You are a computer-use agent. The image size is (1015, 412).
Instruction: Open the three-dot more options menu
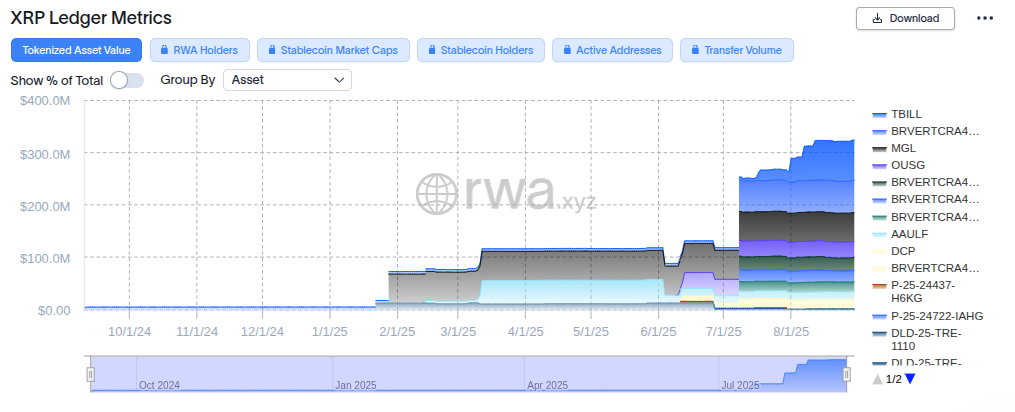tap(985, 18)
